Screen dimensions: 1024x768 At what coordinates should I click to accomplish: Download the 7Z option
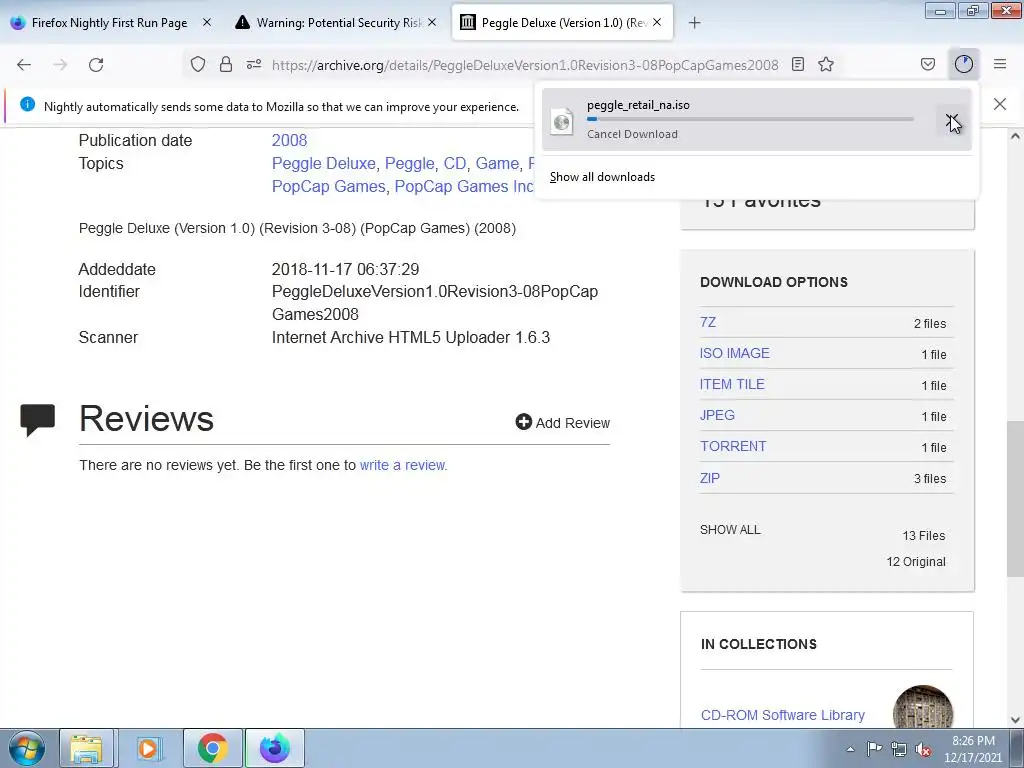point(708,322)
